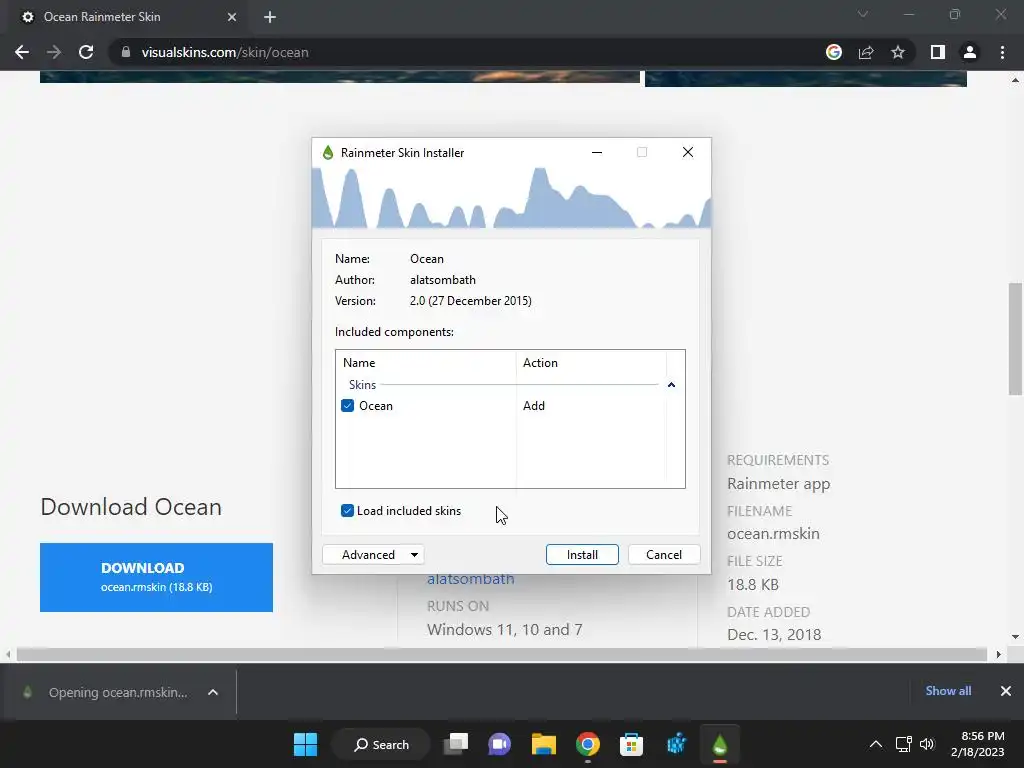This screenshot has height=768, width=1024.
Task: Click the horizontal scrollbar thumb
Action: tap(502, 654)
